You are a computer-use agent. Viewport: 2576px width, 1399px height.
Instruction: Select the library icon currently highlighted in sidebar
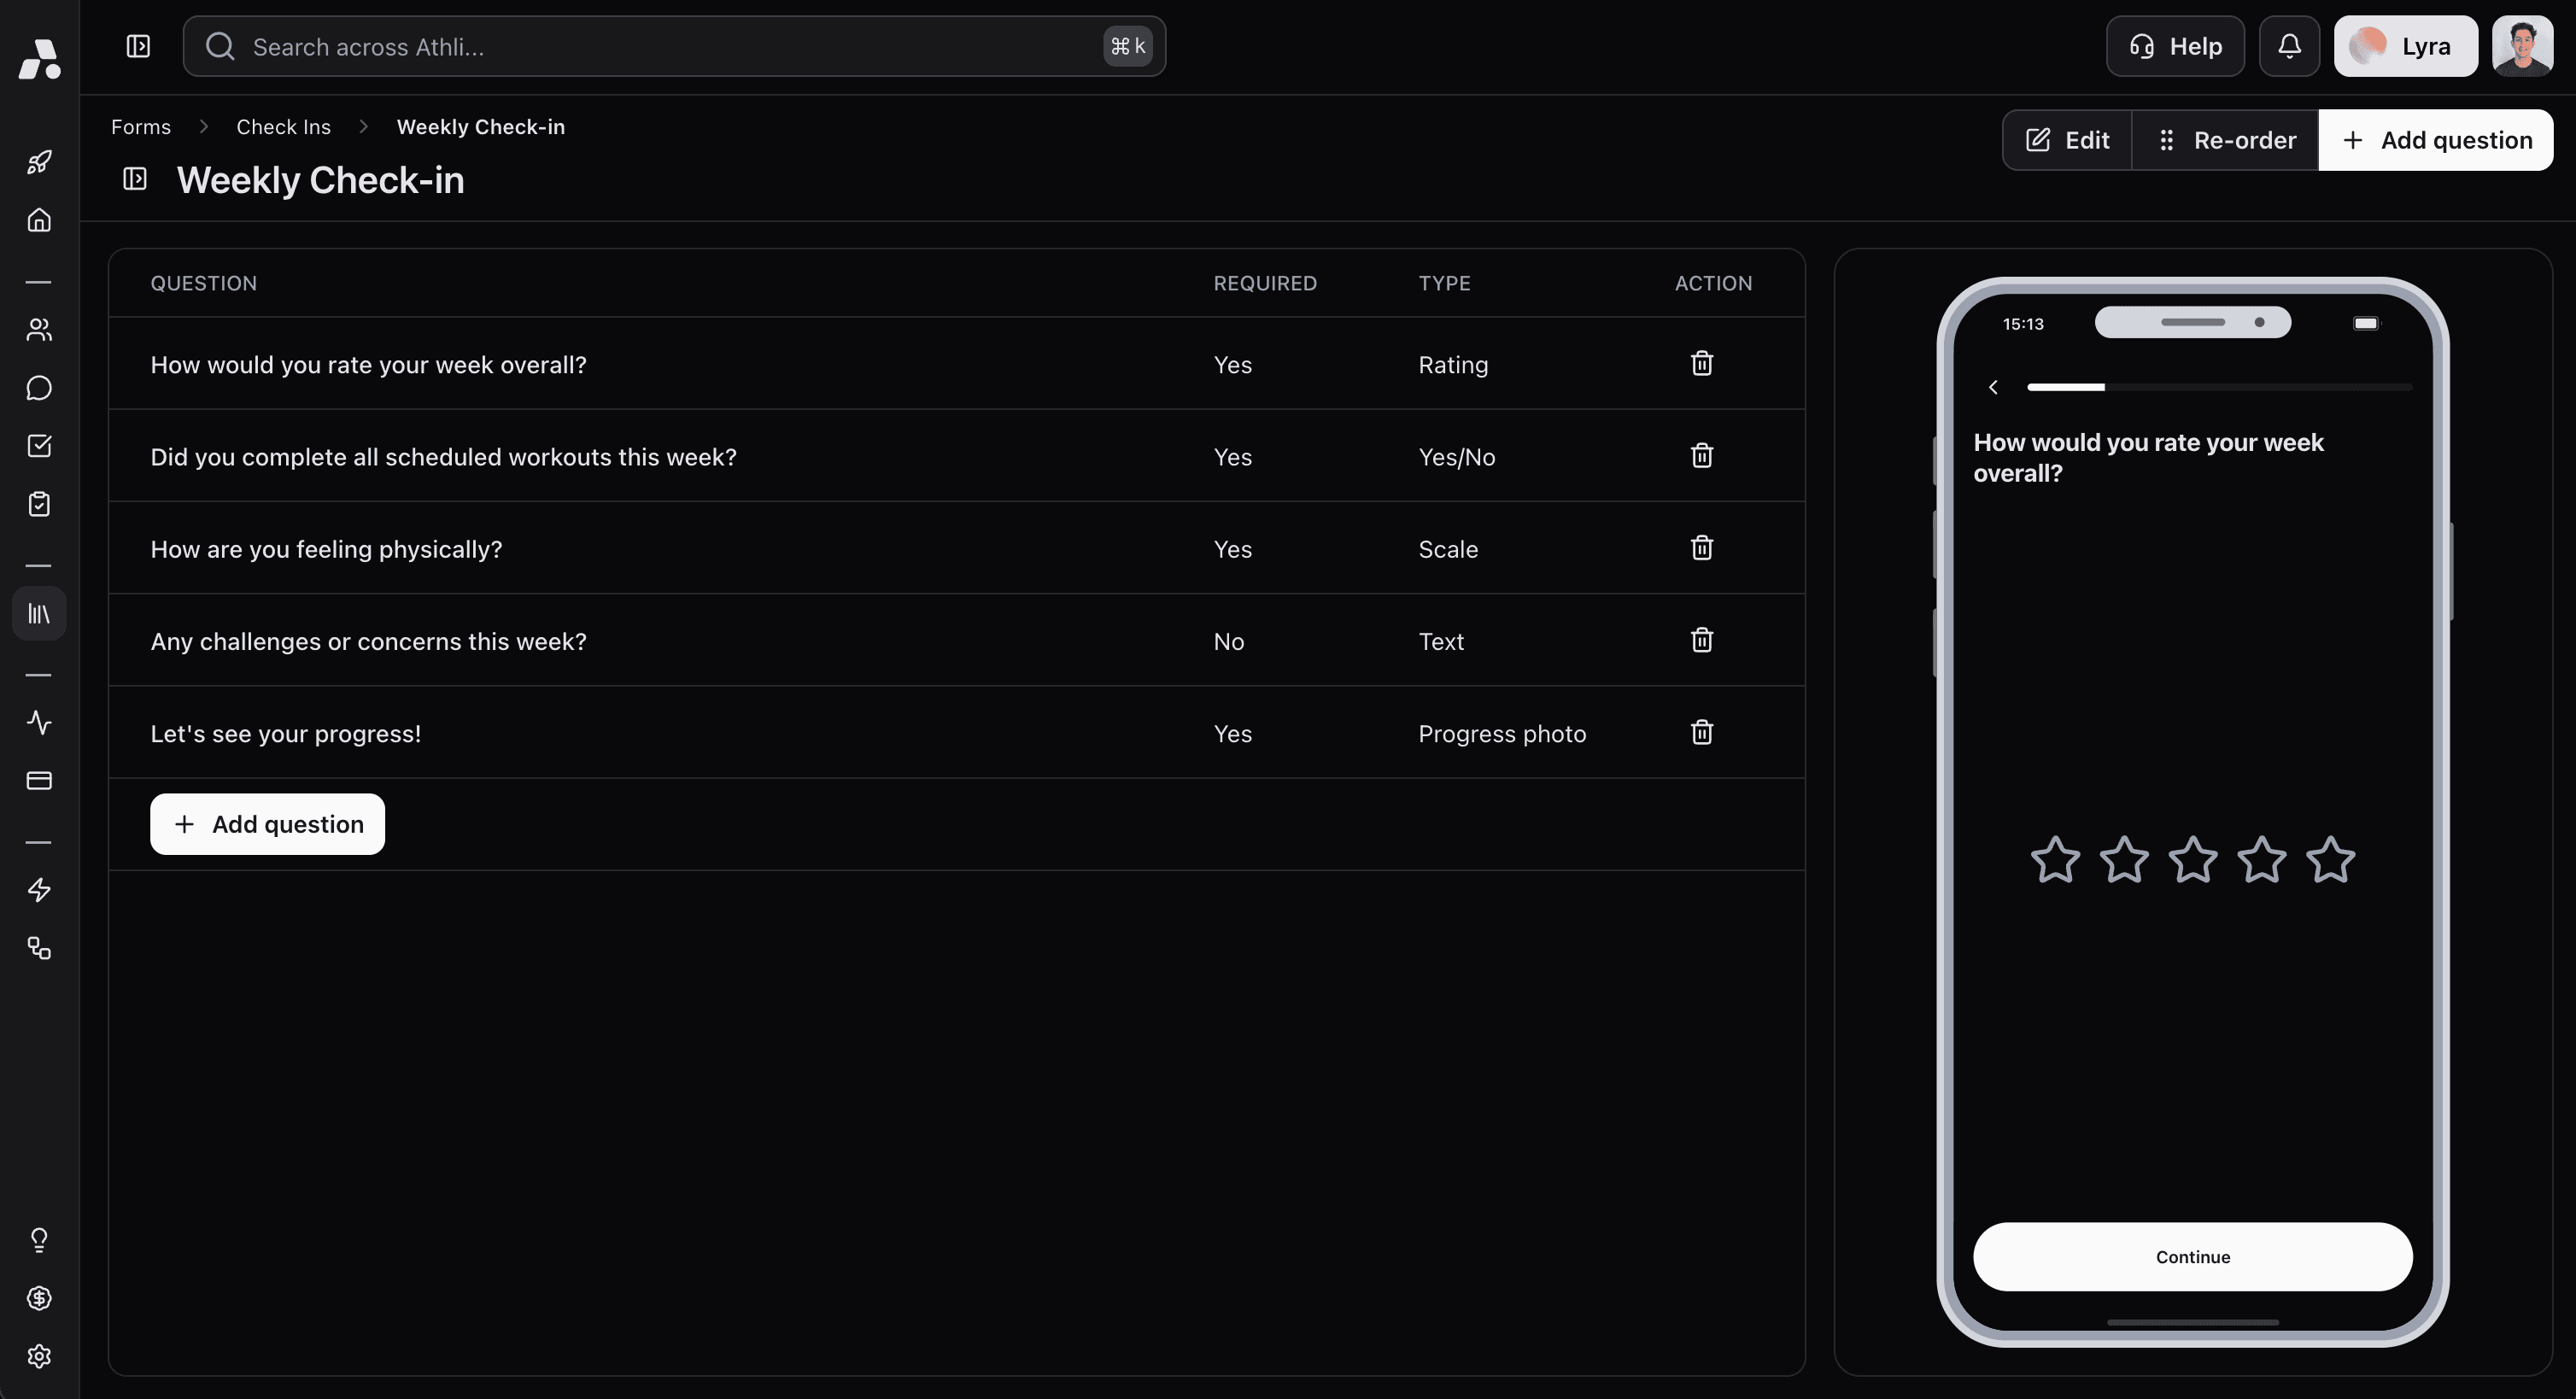(39, 613)
